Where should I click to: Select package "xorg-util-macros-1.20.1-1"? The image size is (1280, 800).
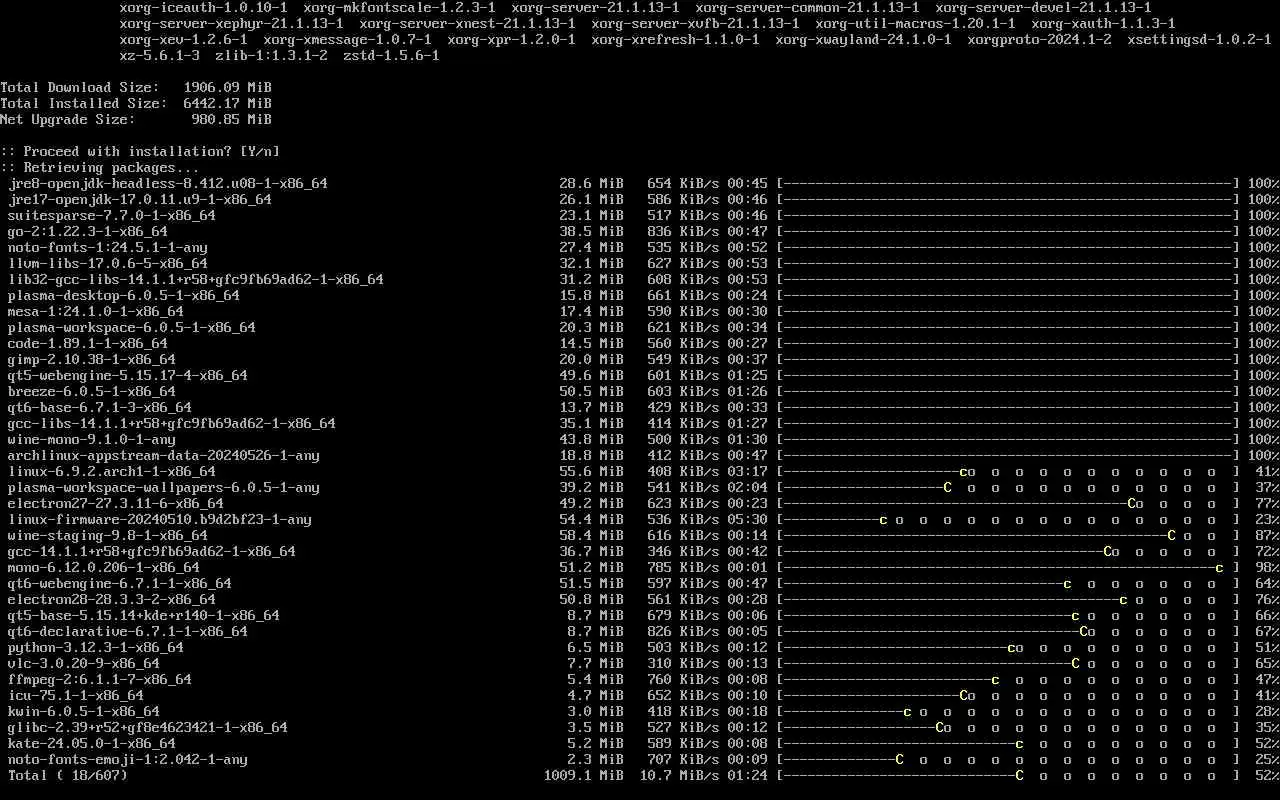(916, 23)
